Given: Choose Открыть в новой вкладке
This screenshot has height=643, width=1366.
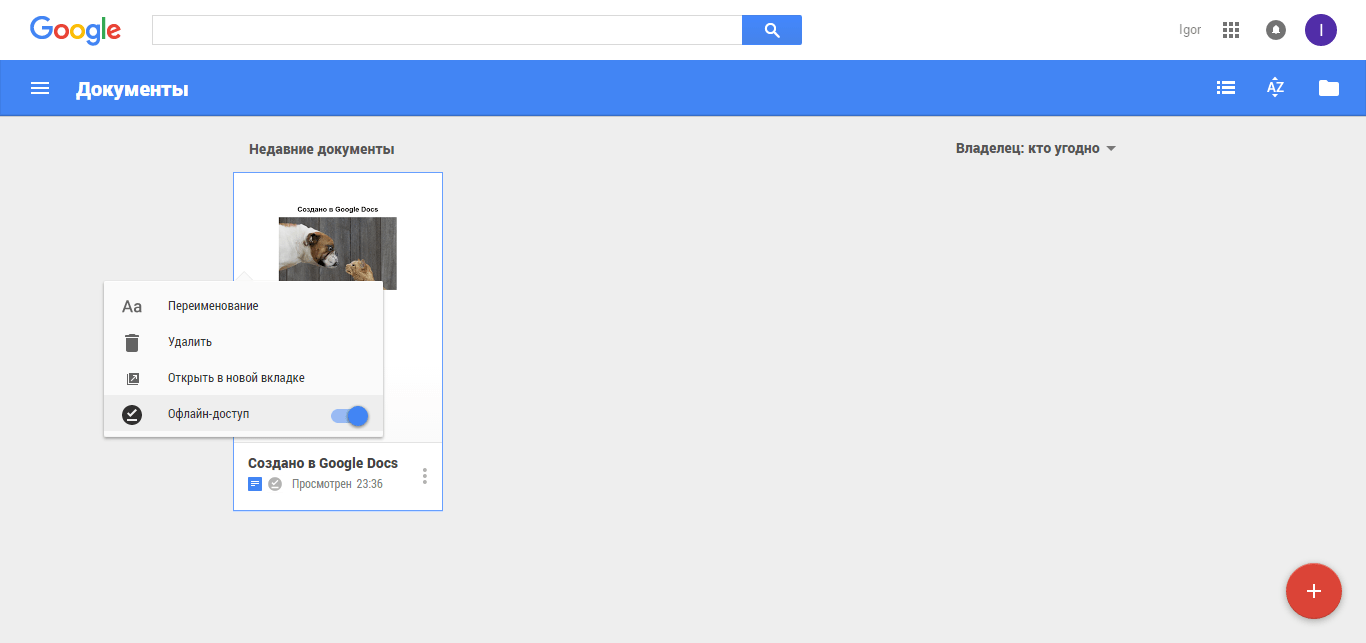Looking at the screenshot, I should pyautogui.click(x=236, y=378).
